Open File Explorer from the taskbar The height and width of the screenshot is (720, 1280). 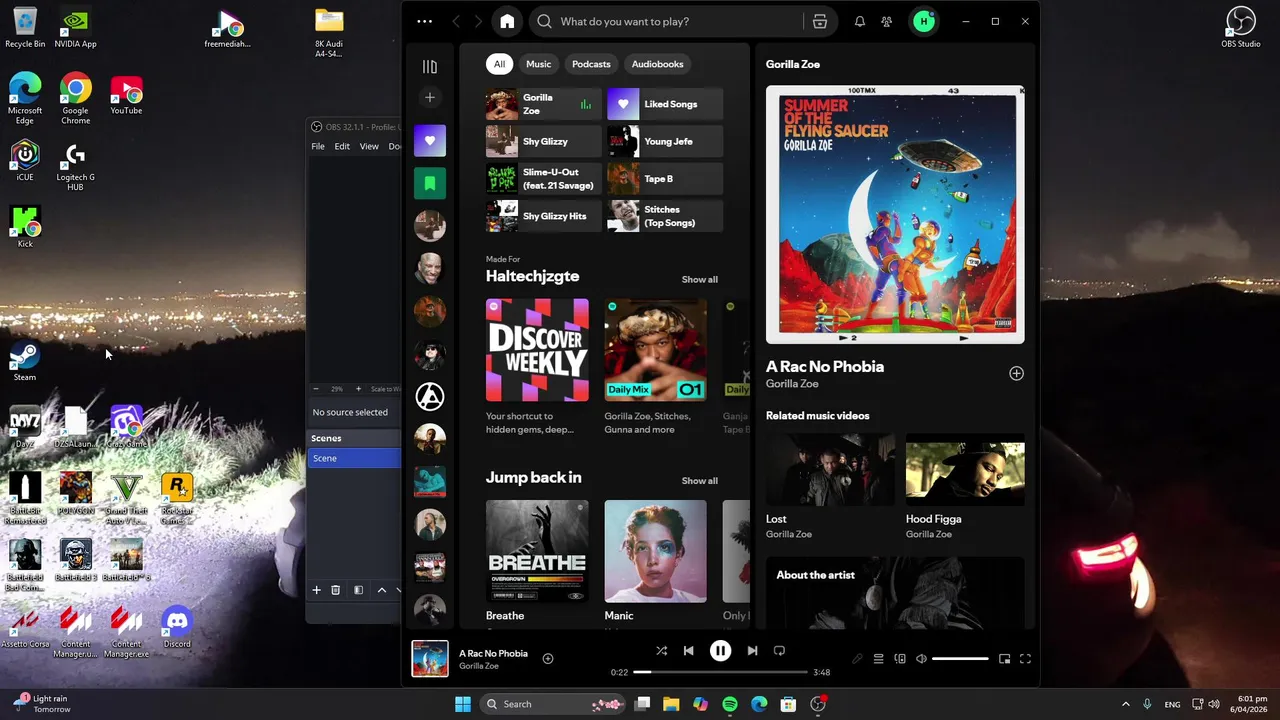[671, 704]
